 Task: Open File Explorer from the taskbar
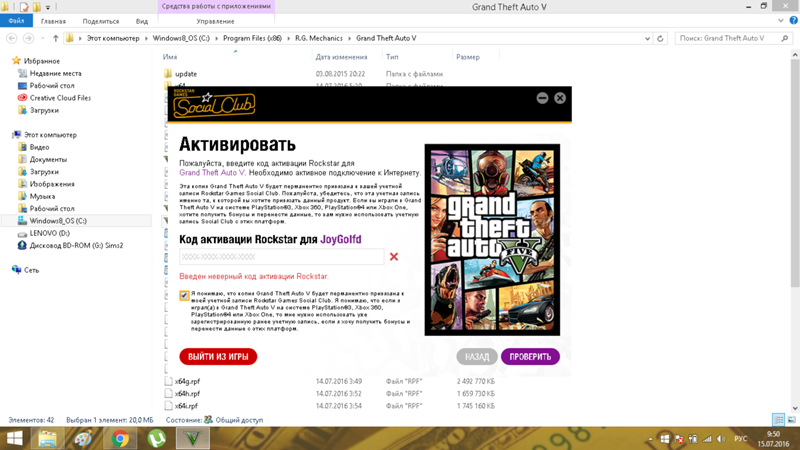47,439
